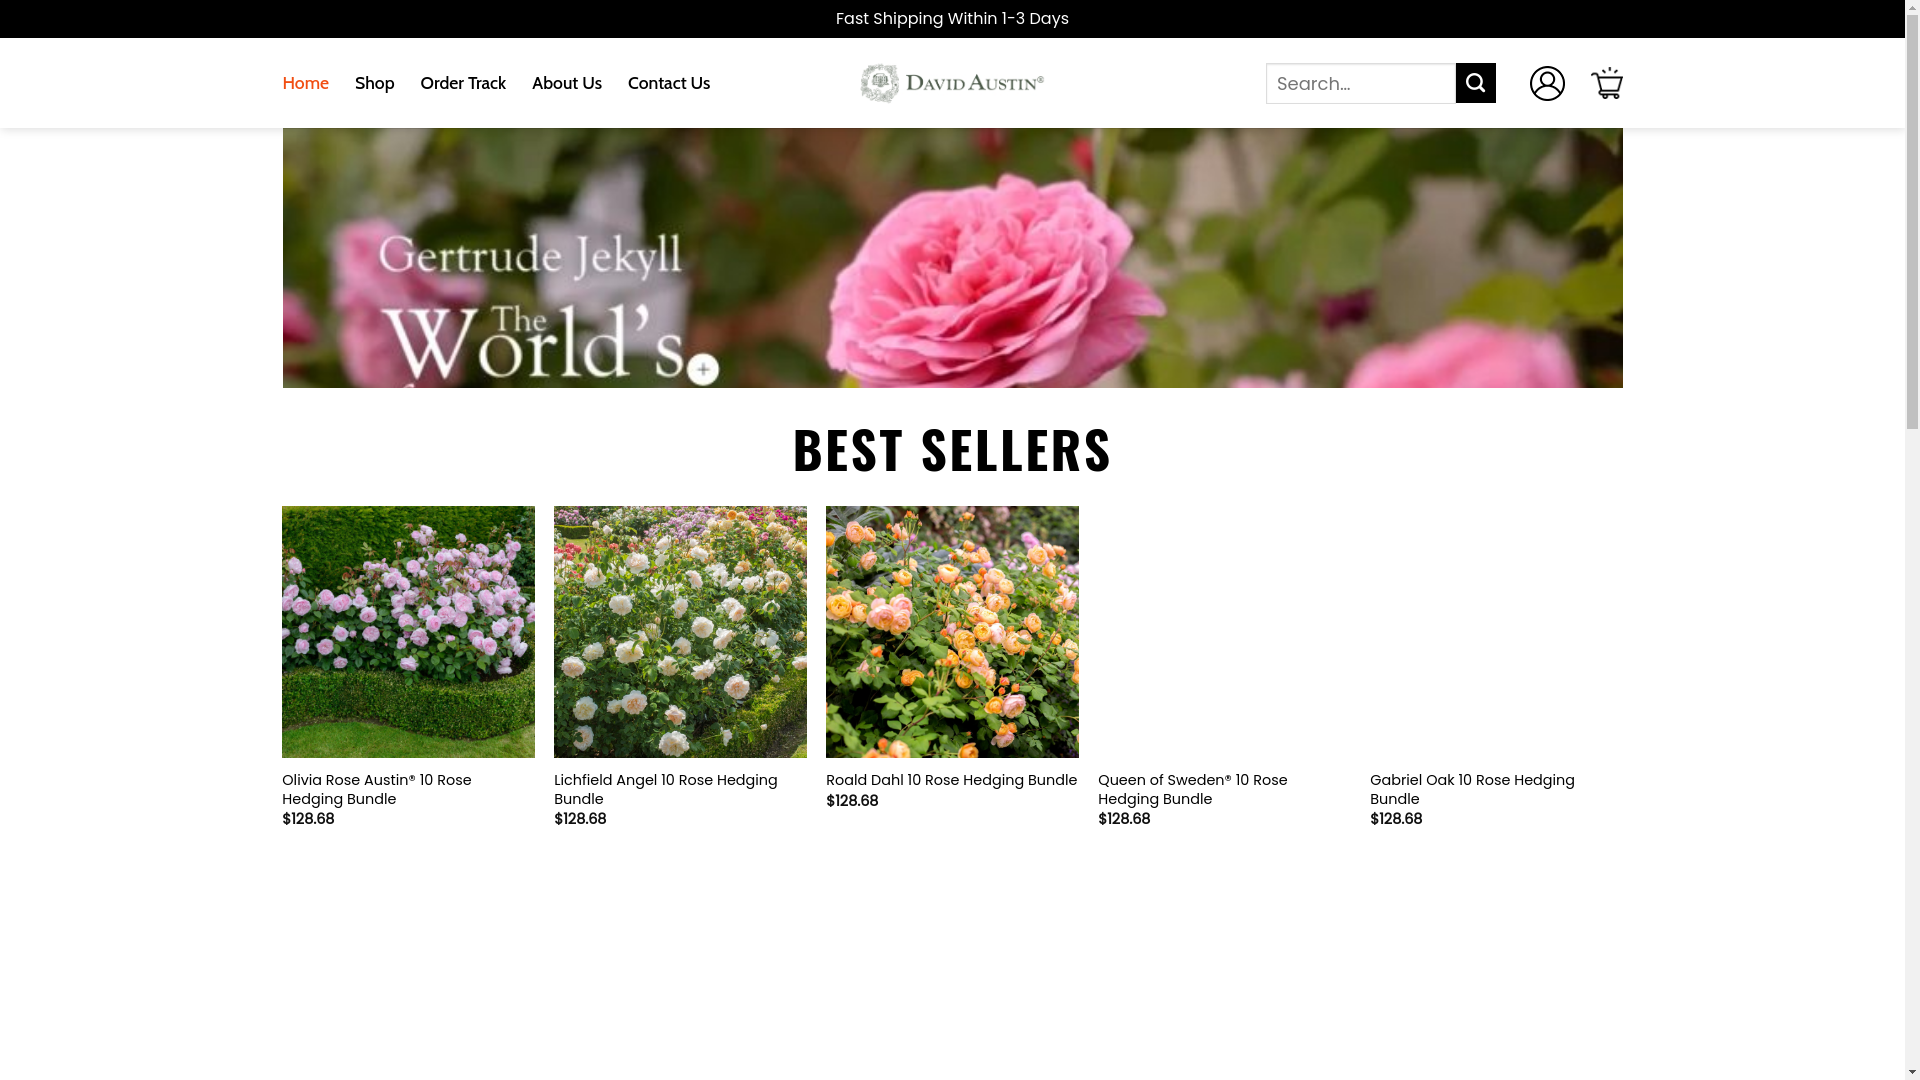The height and width of the screenshot is (1080, 1920).
Task: Click the BEST SELLERS heading
Action: tap(952, 448)
